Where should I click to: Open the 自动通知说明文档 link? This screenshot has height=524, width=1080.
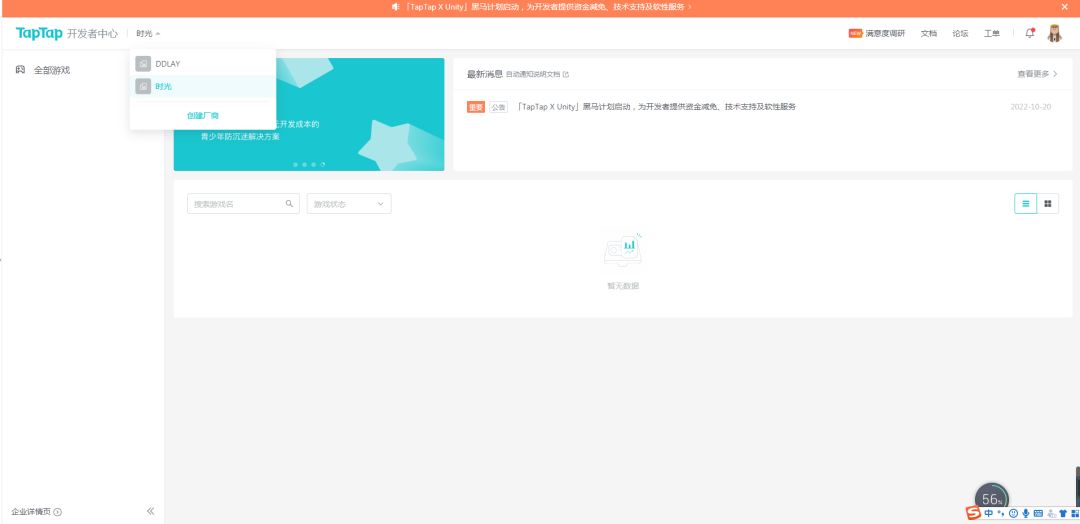tap(537, 74)
